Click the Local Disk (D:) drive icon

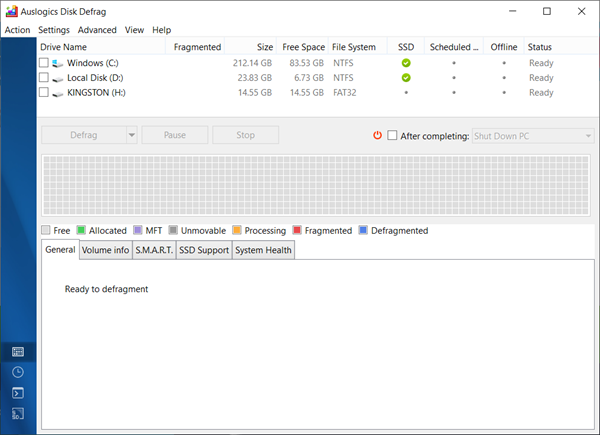coord(57,79)
